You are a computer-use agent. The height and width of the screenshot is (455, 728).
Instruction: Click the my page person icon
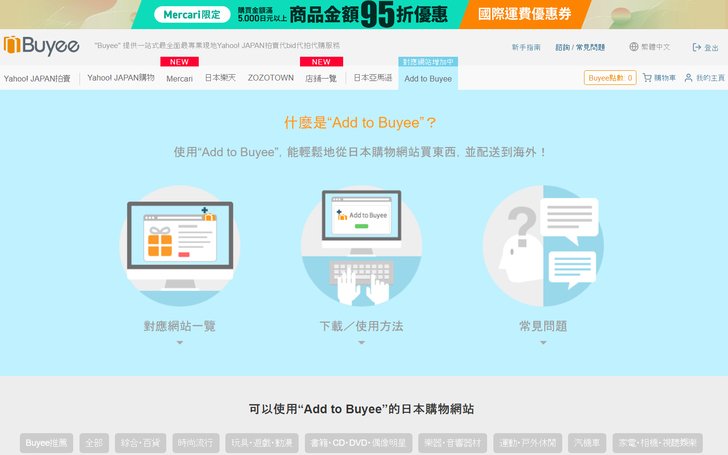pyautogui.click(x=689, y=78)
